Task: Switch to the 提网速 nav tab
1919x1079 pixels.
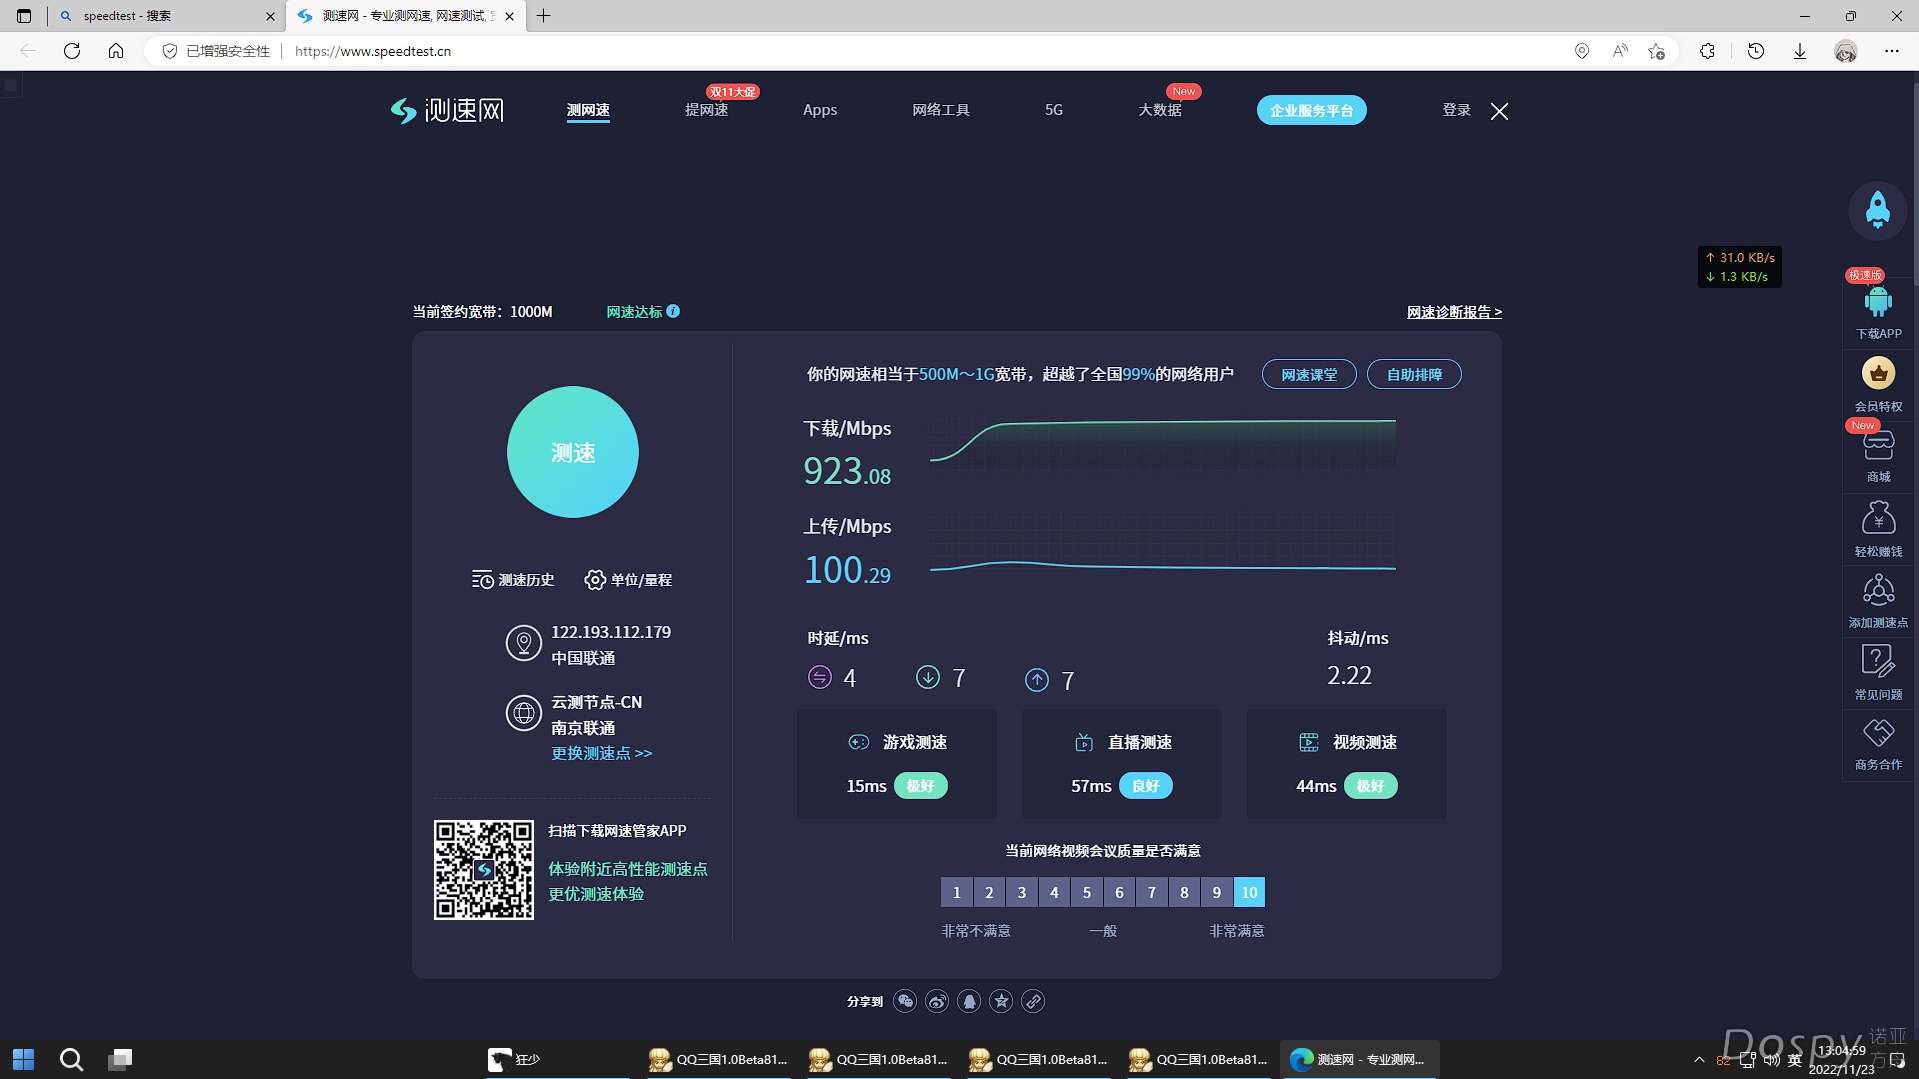Action: [706, 110]
